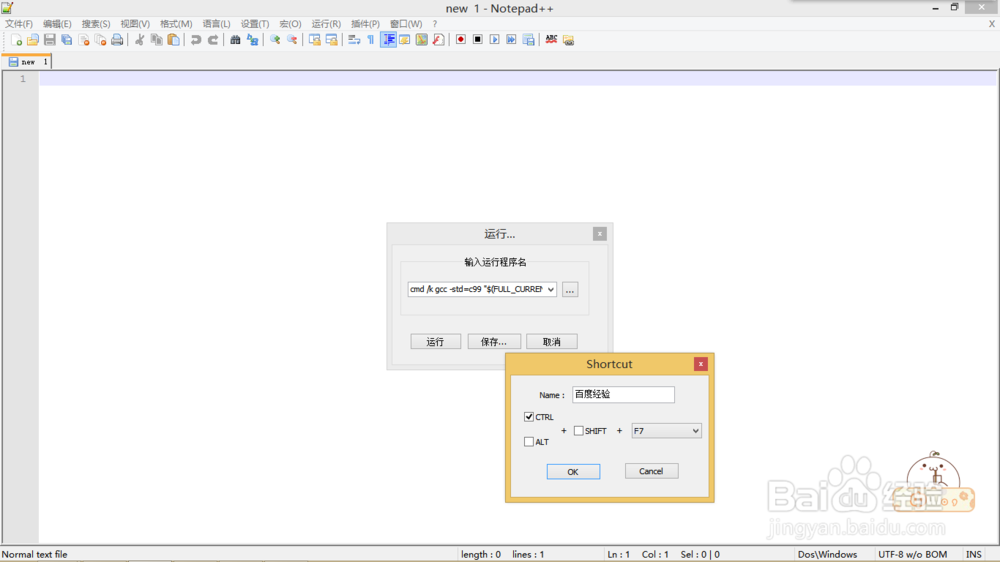
Task: Click the ABC spell check icon
Action: [x=551, y=40]
